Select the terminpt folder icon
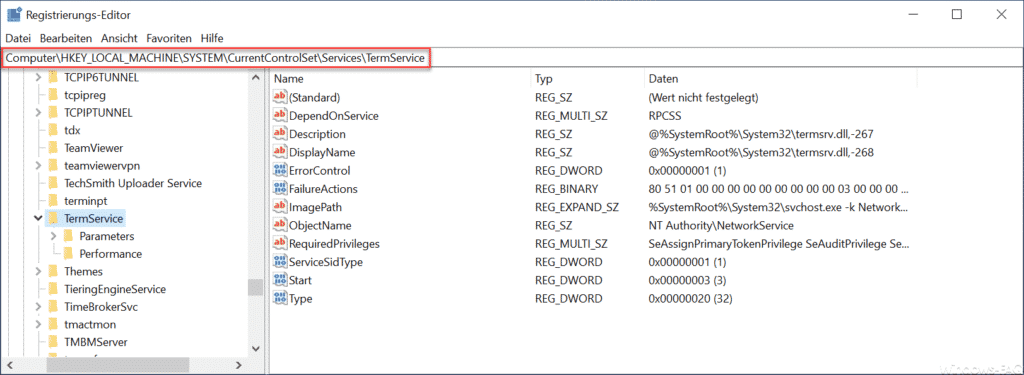The width and height of the screenshot is (1024, 375). point(53,201)
